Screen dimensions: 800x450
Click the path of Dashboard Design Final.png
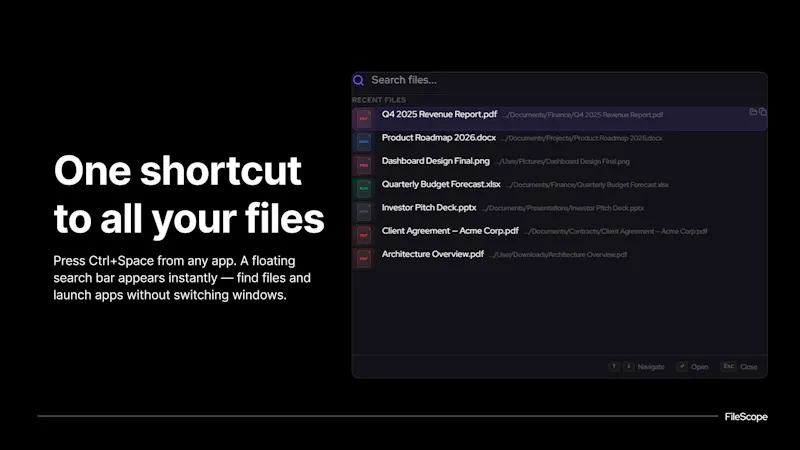tap(562, 162)
